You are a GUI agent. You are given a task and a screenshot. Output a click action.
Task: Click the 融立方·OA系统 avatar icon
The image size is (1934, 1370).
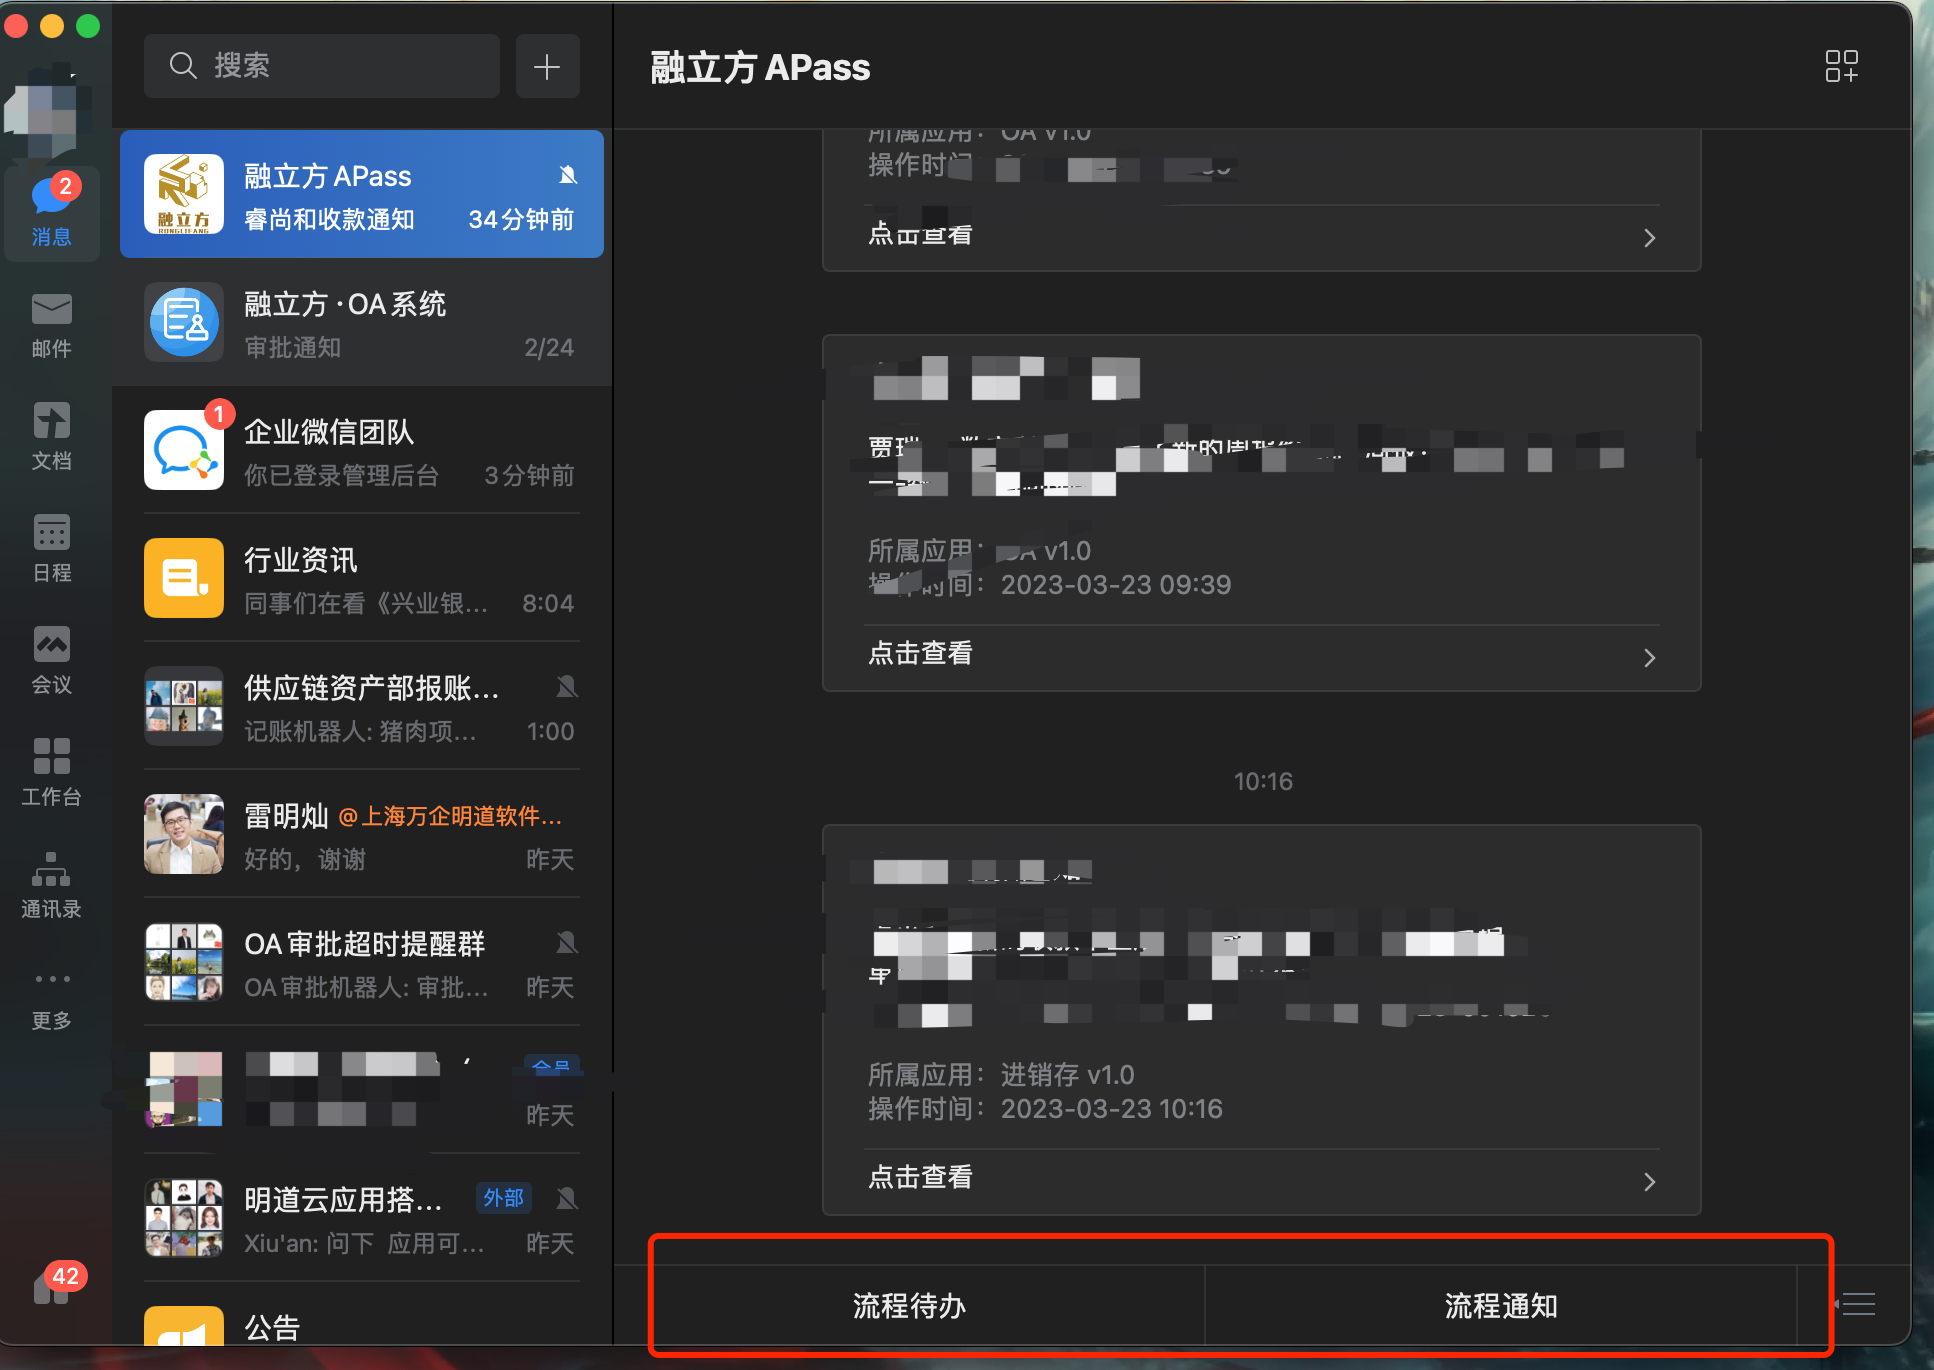point(184,322)
